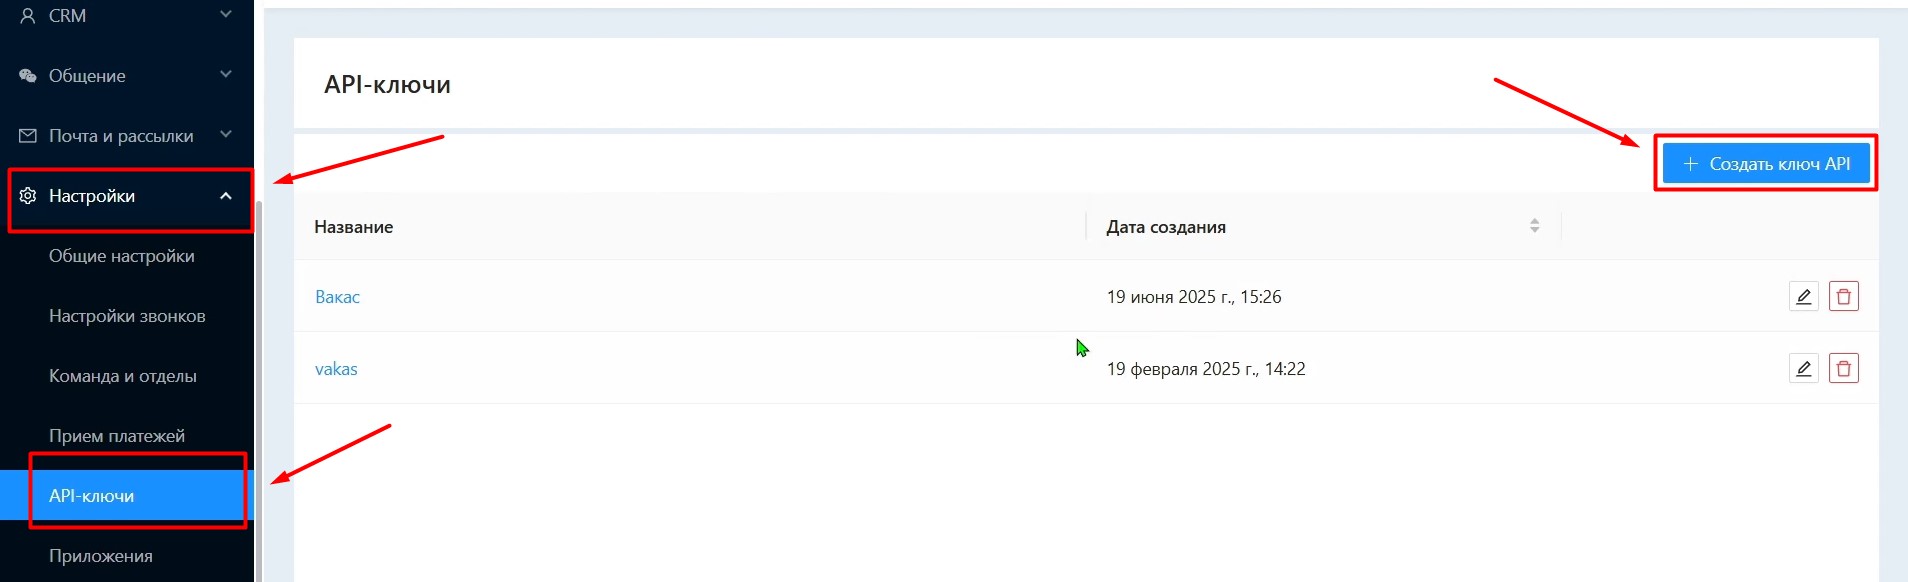Click the chat bubbles icon for Общение
The width and height of the screenshot is (1908, 582).
coord(28,76)
